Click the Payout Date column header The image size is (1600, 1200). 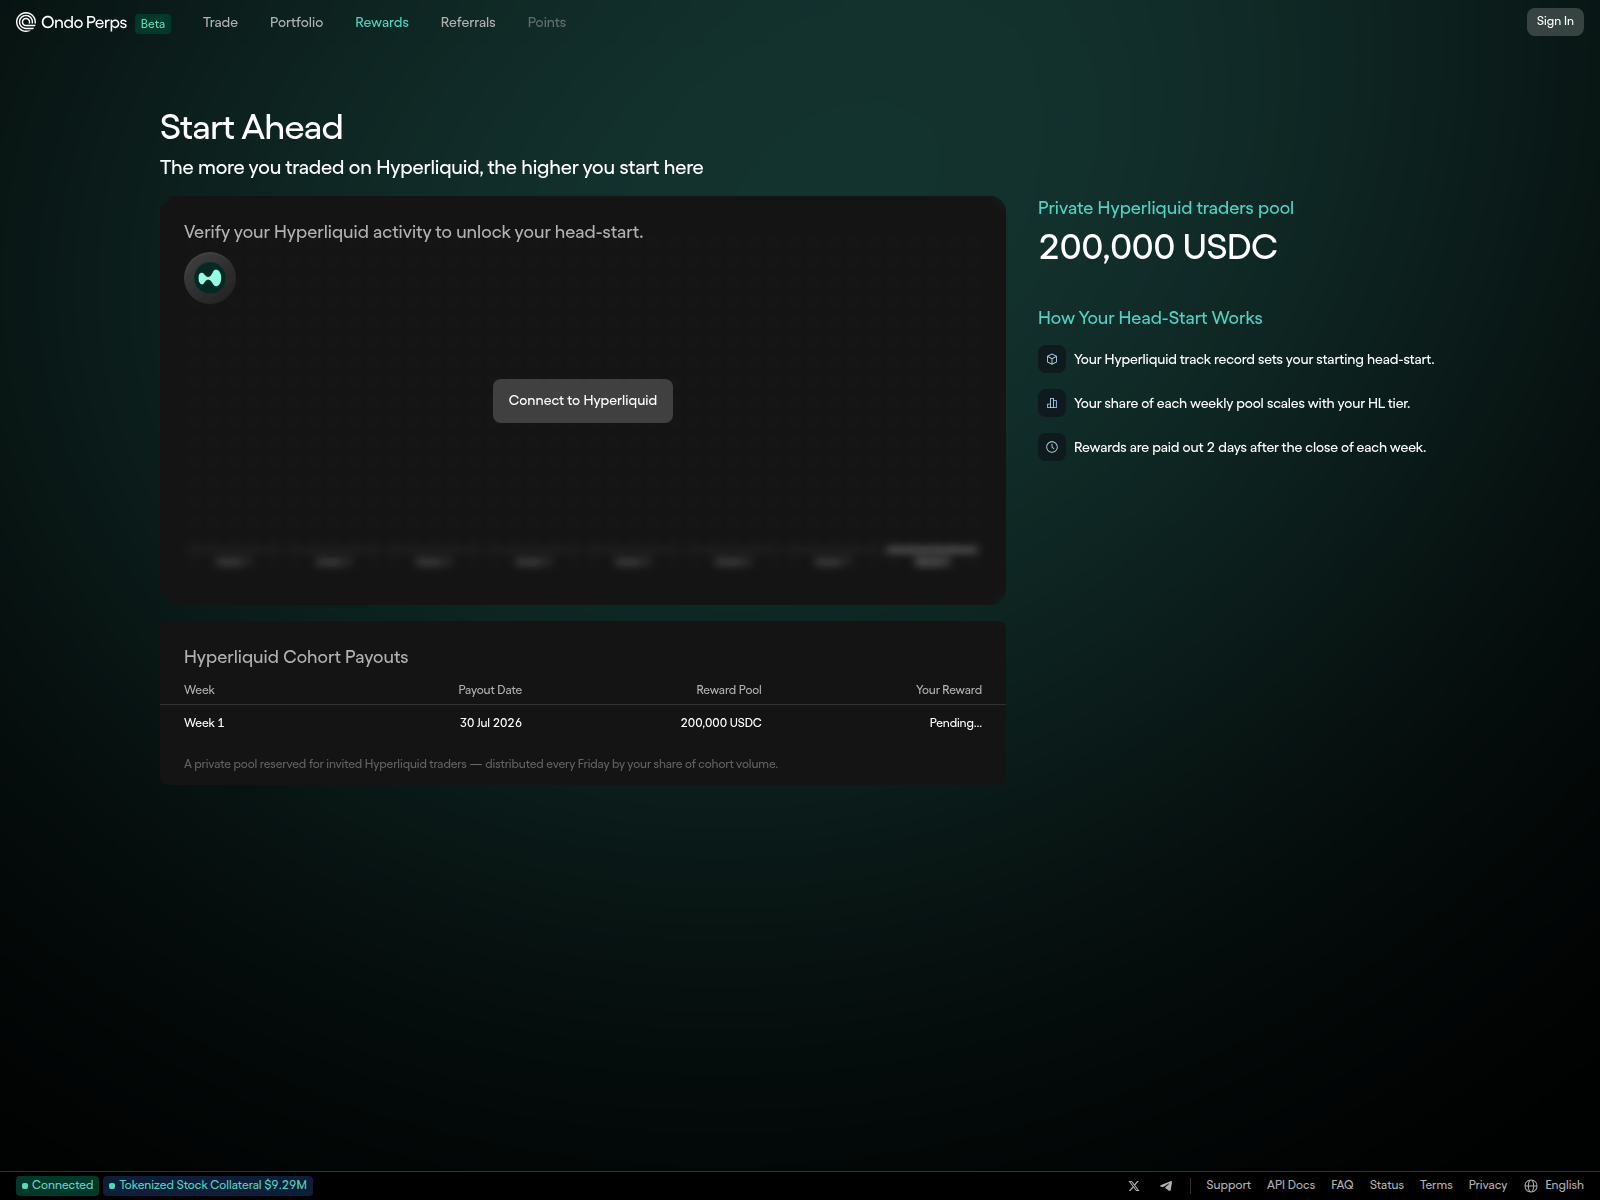click(x=490, y=690)
